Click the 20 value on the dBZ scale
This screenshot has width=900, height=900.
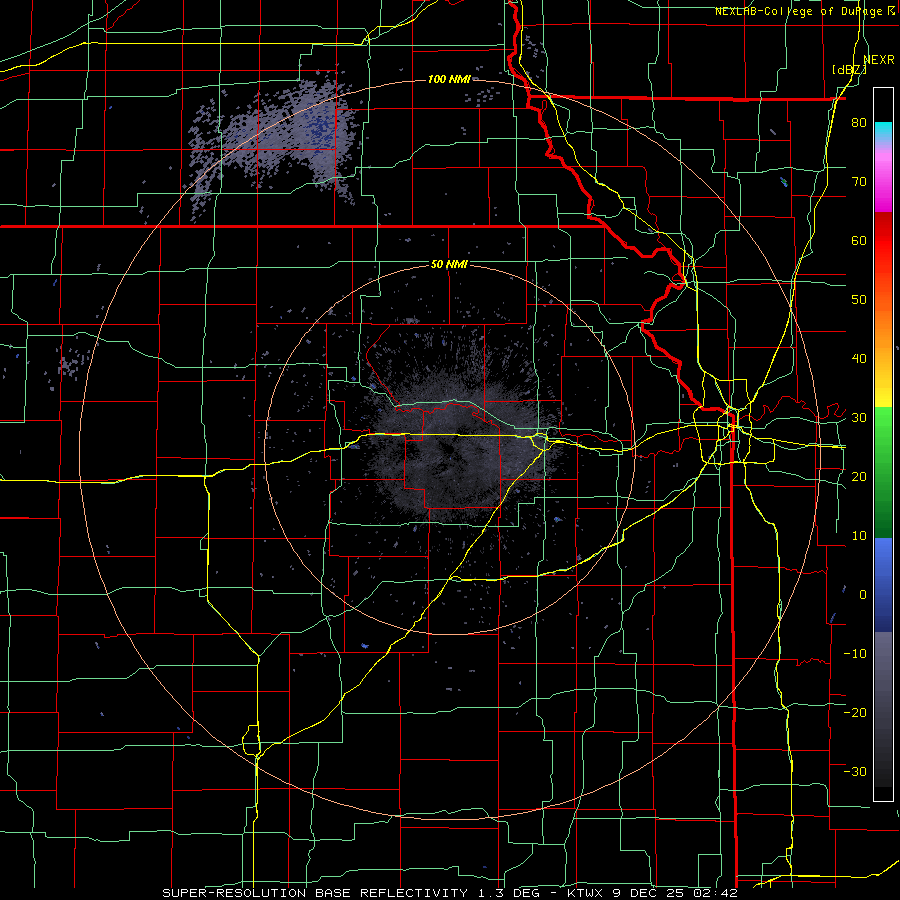pos(859,476)
